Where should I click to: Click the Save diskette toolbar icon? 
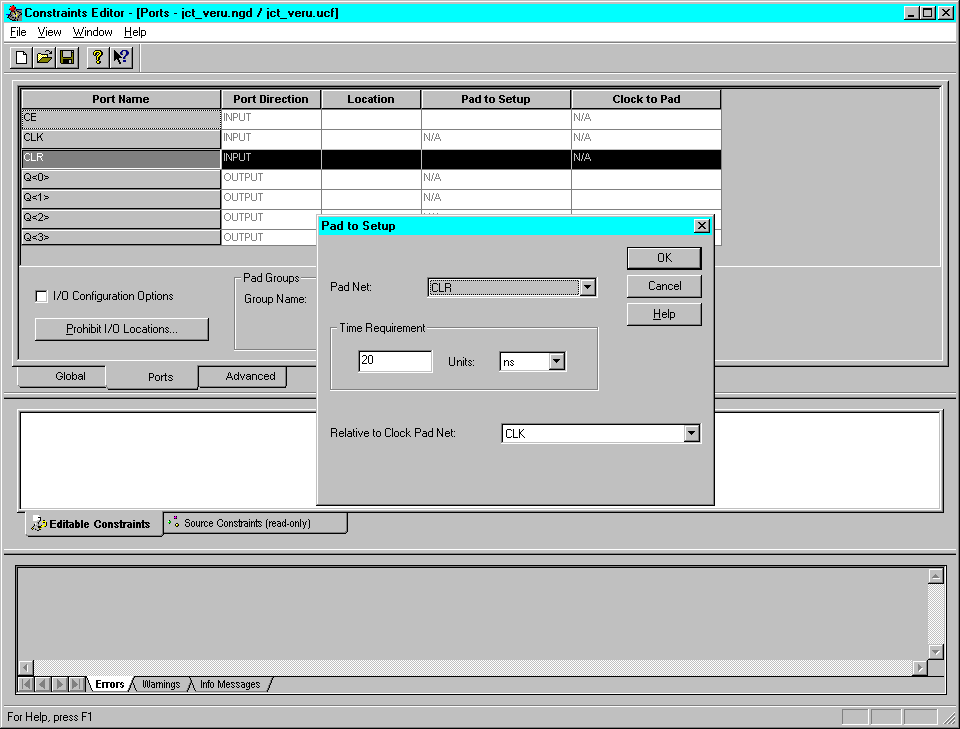click(x=67, y=57)
